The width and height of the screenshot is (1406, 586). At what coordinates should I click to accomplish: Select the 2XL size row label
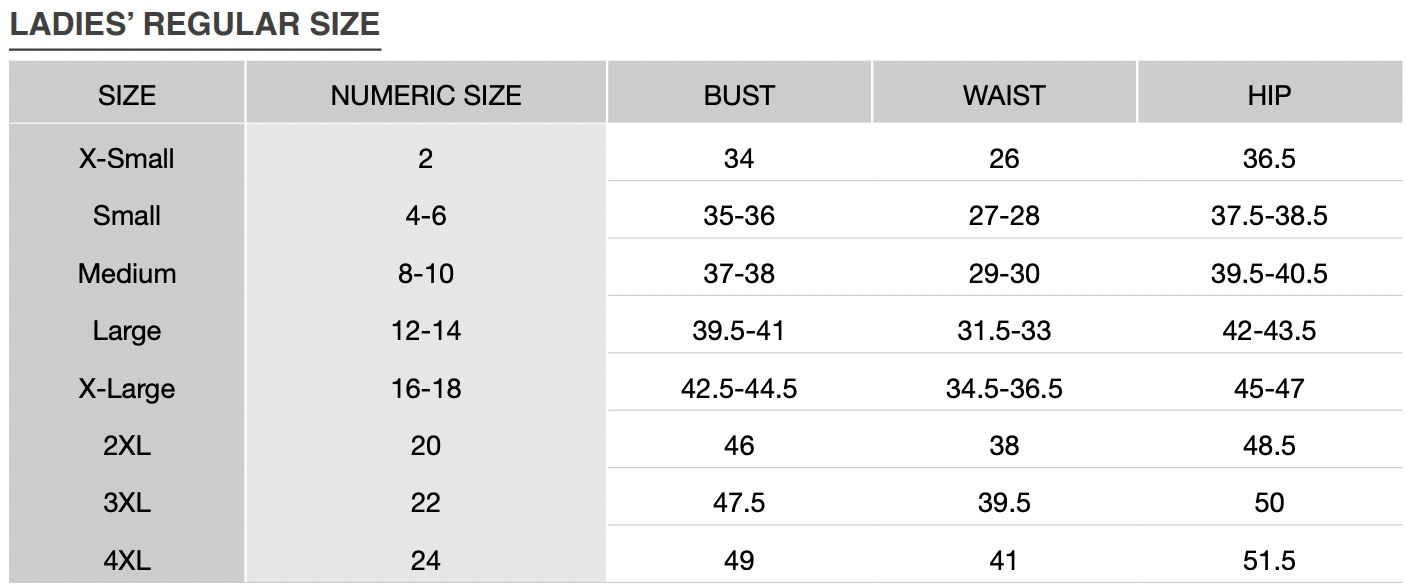tap(127, 445)
